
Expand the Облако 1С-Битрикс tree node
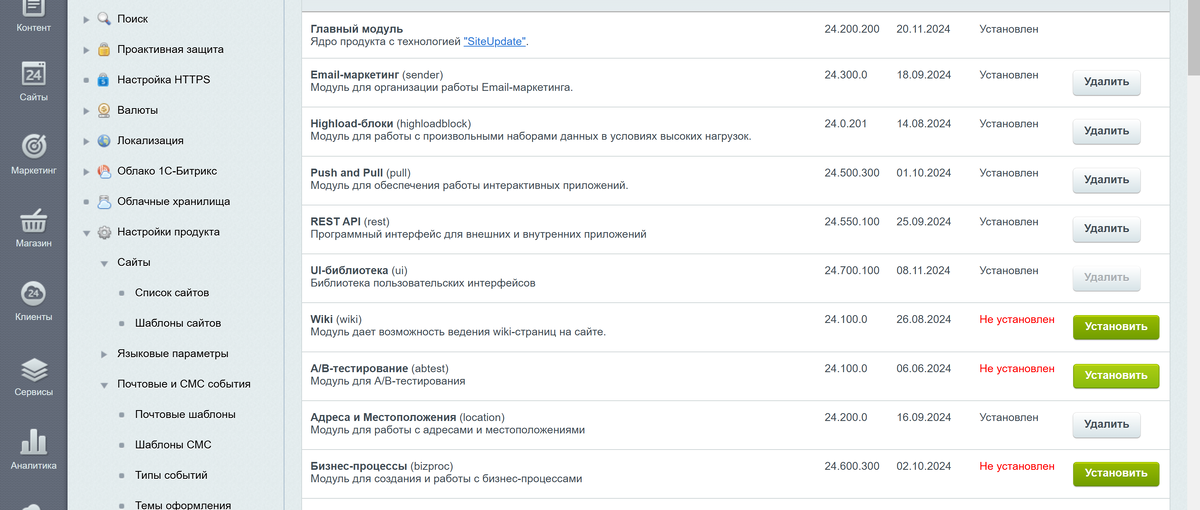click(x=87, y=171)
